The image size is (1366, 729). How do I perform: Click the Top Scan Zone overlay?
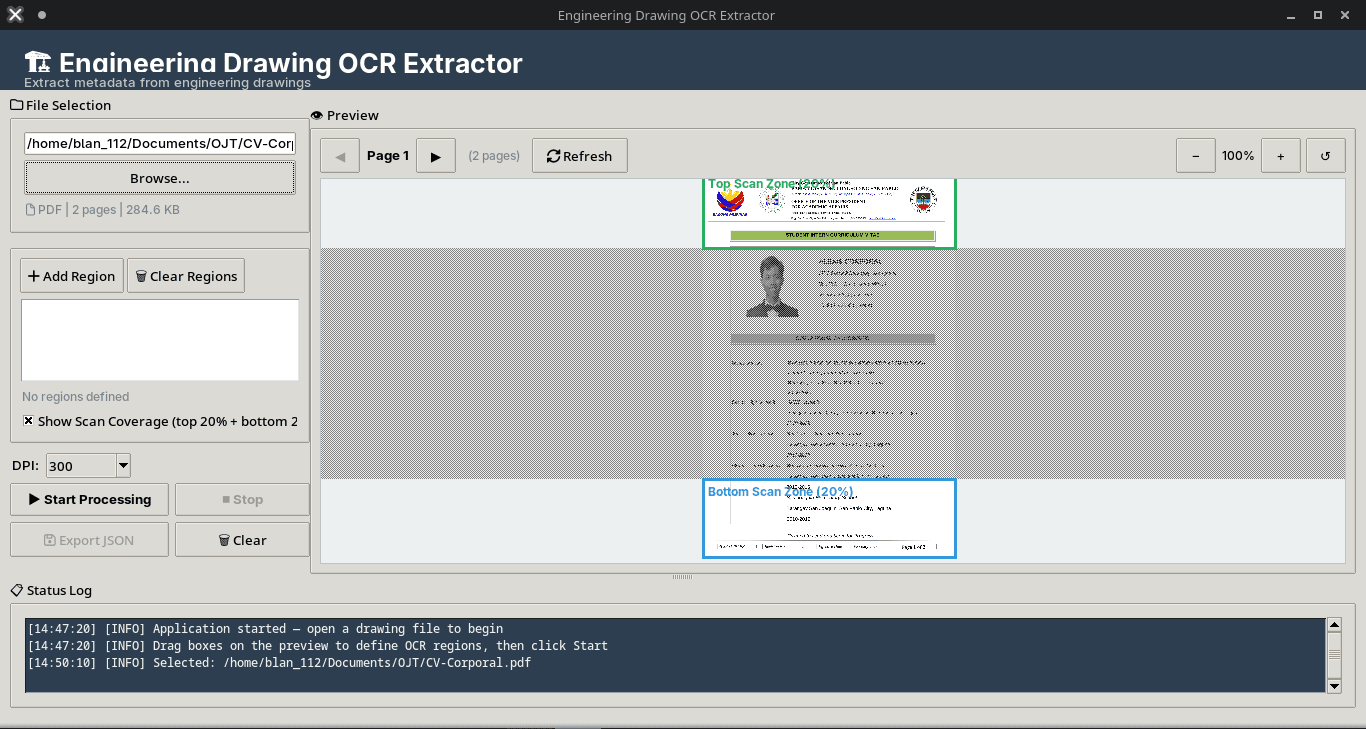(x=829, y=213)
